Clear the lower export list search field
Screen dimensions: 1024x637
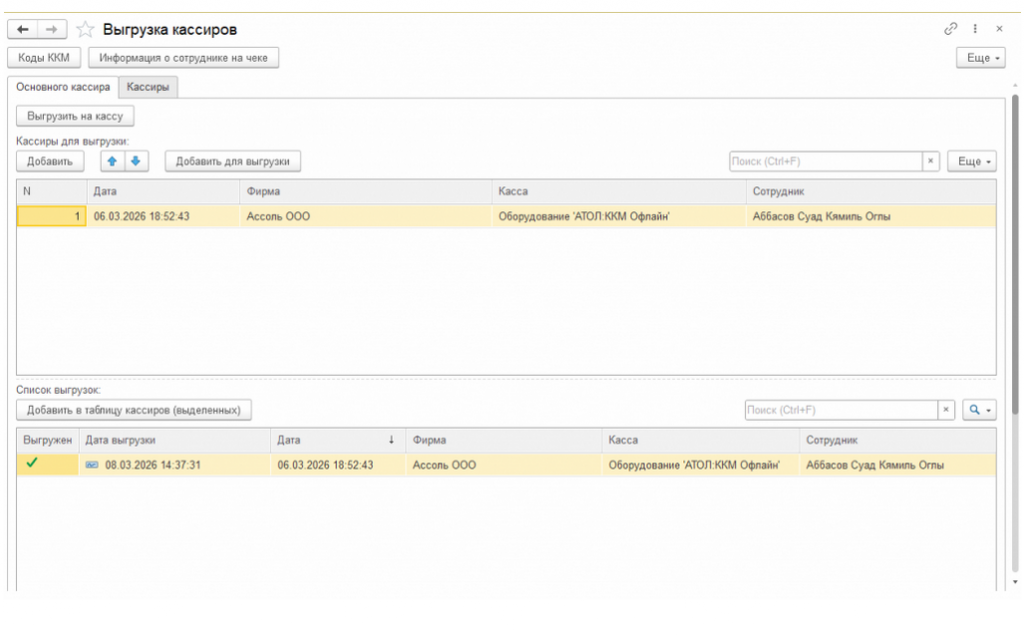[946, 410]
